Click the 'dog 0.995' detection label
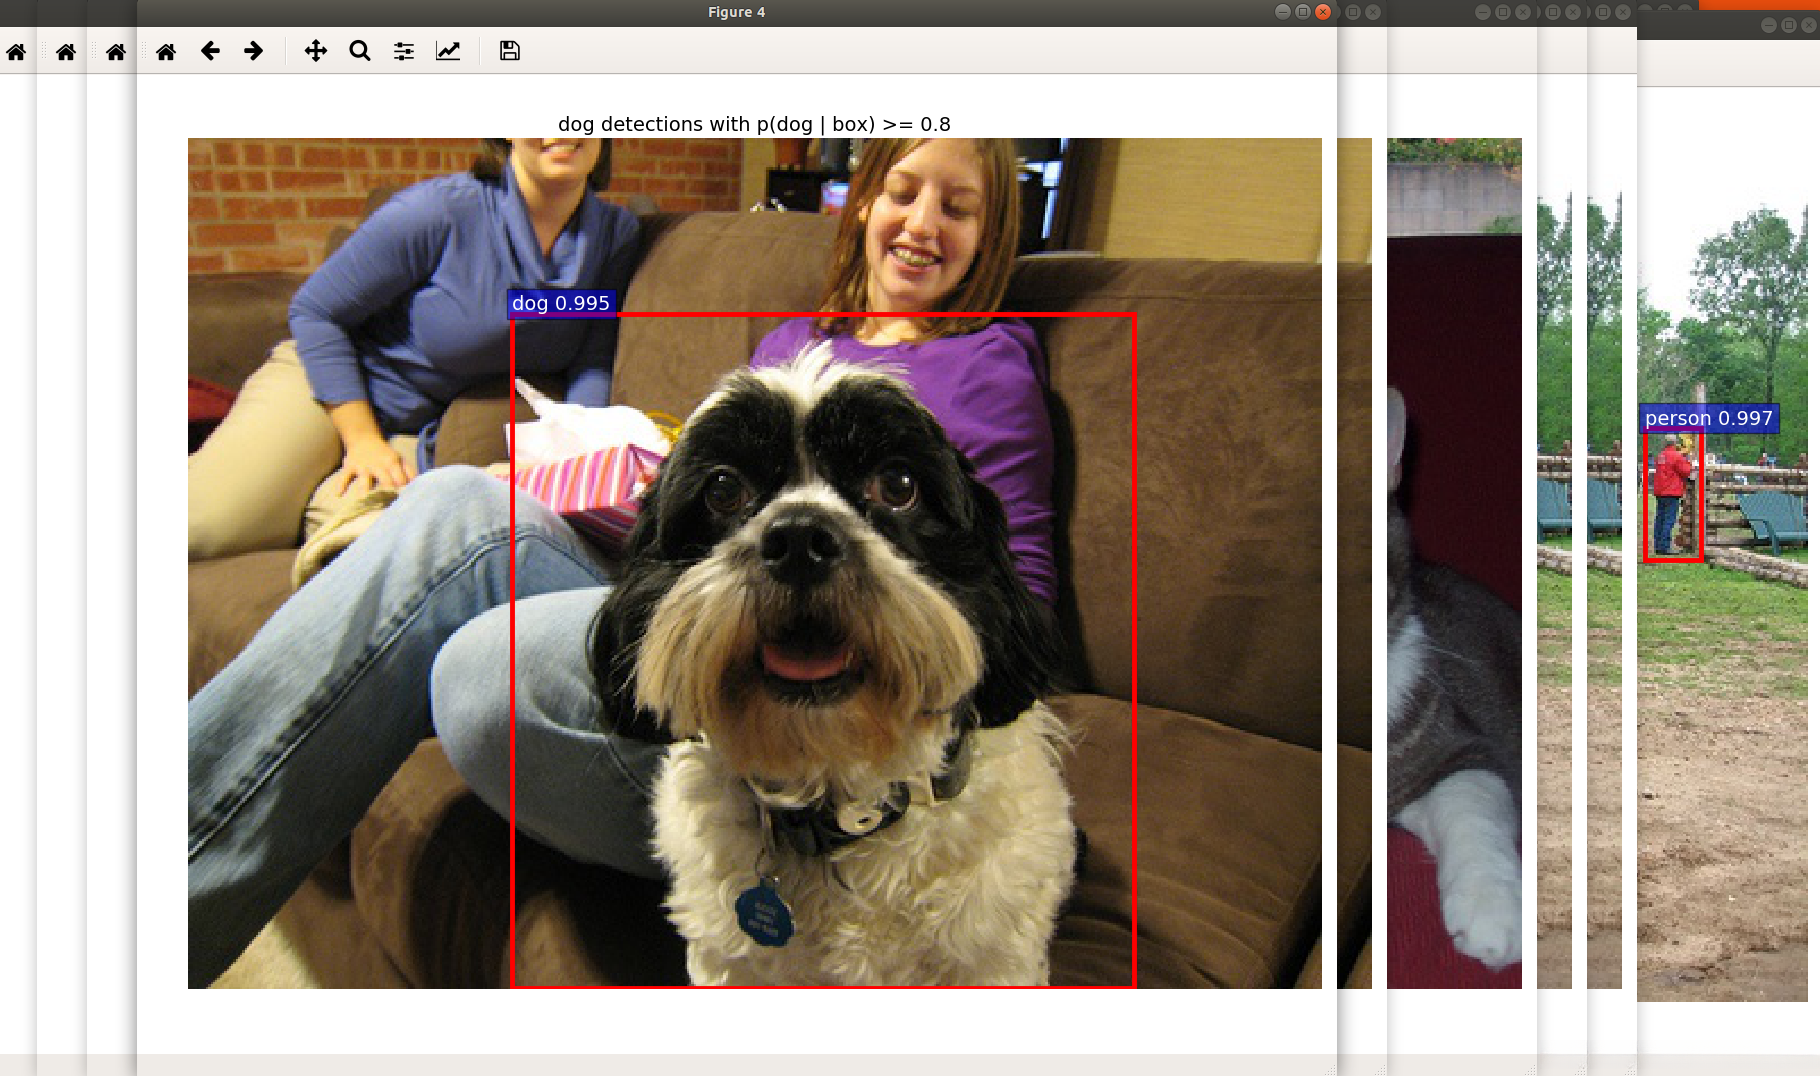Viewport: 1820px width, 1076px height. (561, 303)
